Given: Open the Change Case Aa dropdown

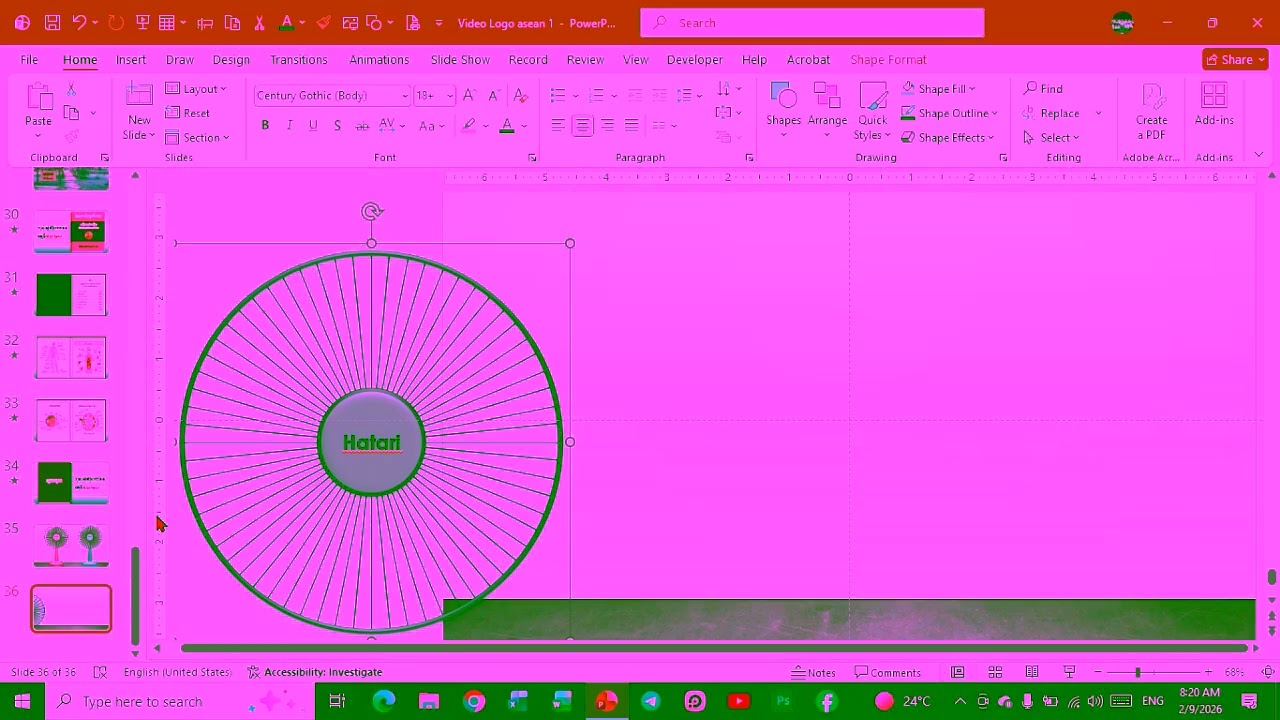Looking at the screenshot, I should point(431,125).
